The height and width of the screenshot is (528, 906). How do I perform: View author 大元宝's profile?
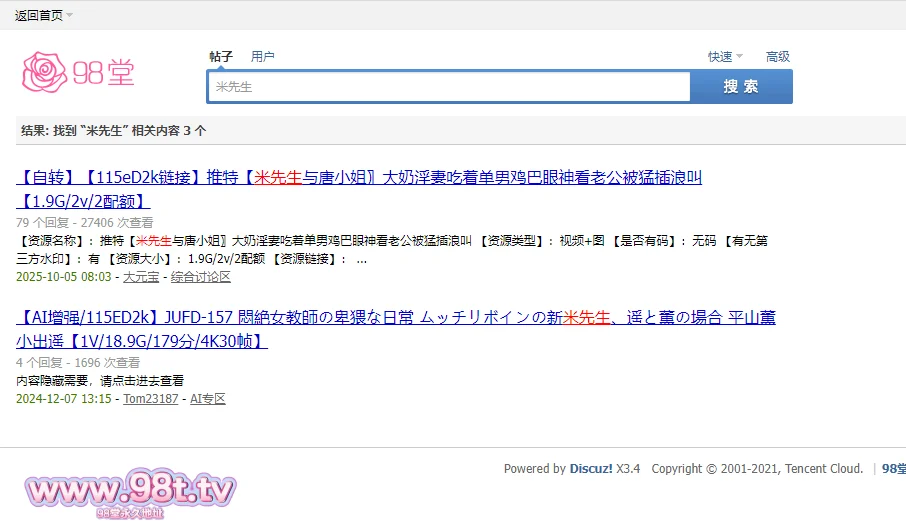point(140,276)
